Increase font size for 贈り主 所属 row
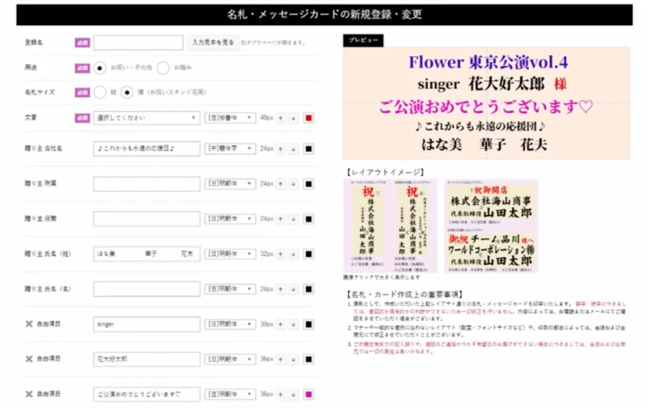The image size is (647, 408). tap(281, 184)
